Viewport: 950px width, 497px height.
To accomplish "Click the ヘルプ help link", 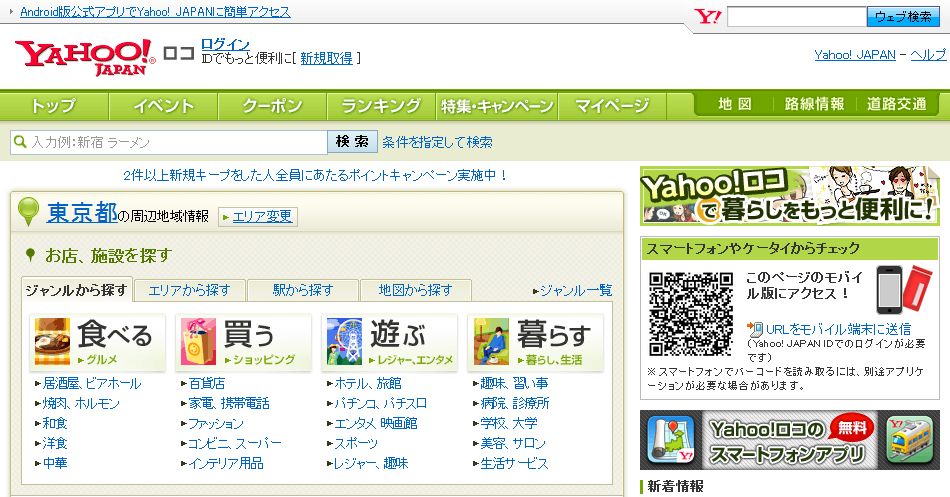I will pyautogui.click(x=928, y=55).
